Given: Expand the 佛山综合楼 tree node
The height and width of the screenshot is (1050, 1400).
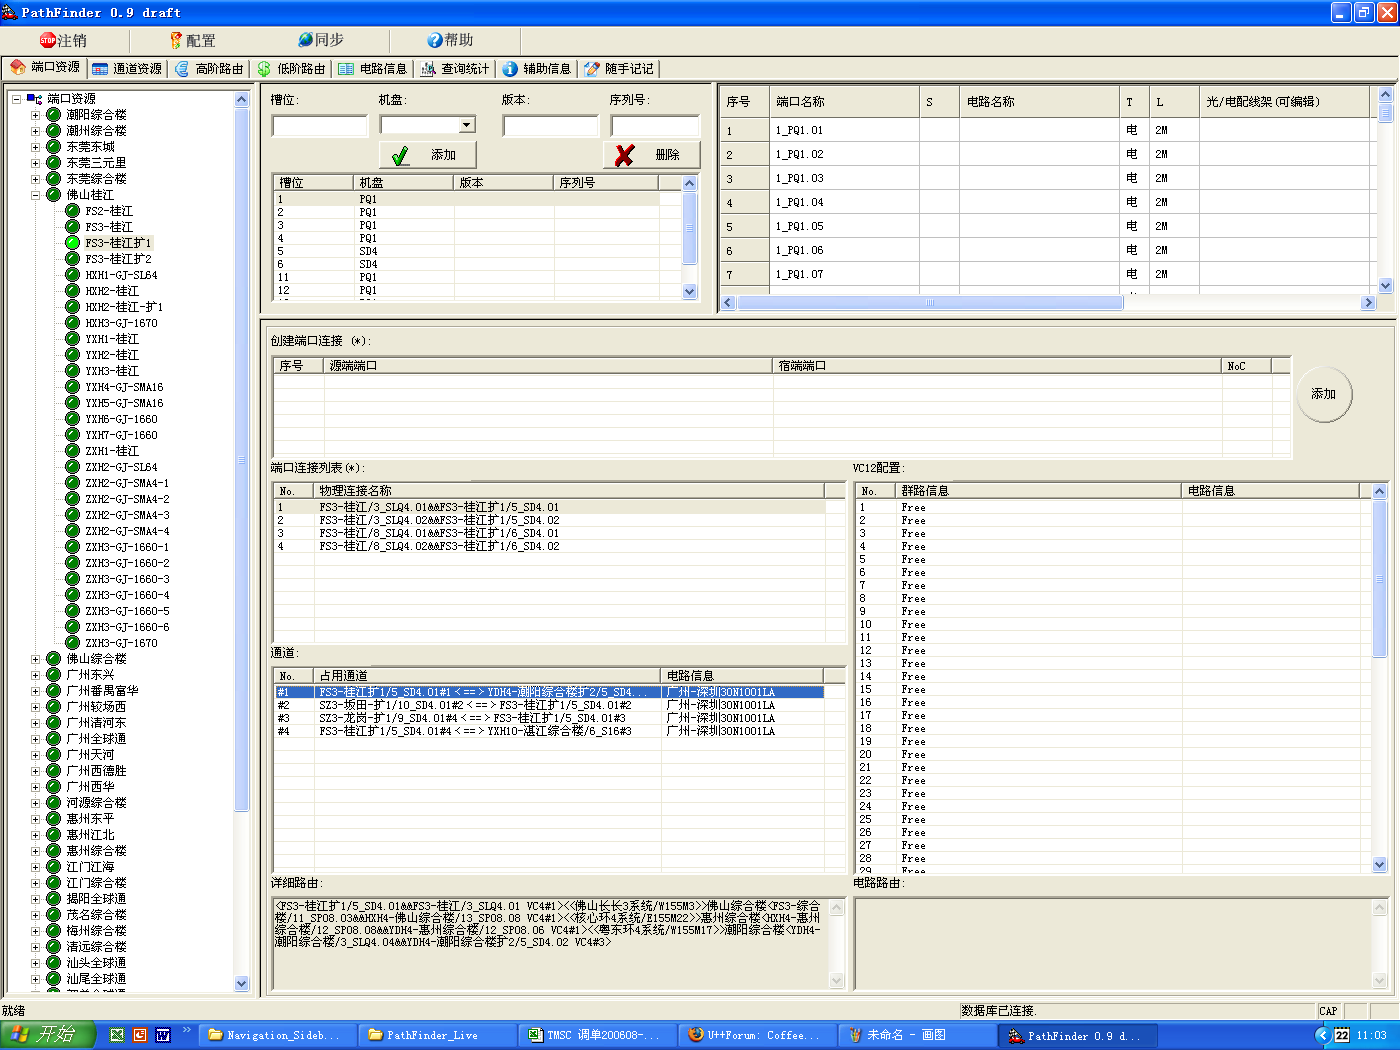Looking at the screenshot, I should pyautogui.click(x=35, y=659).
